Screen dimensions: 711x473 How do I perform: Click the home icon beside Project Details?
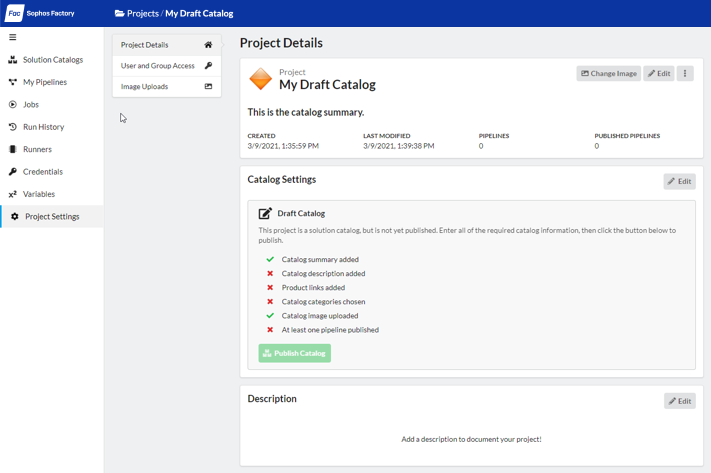click(x=208, y=44)
